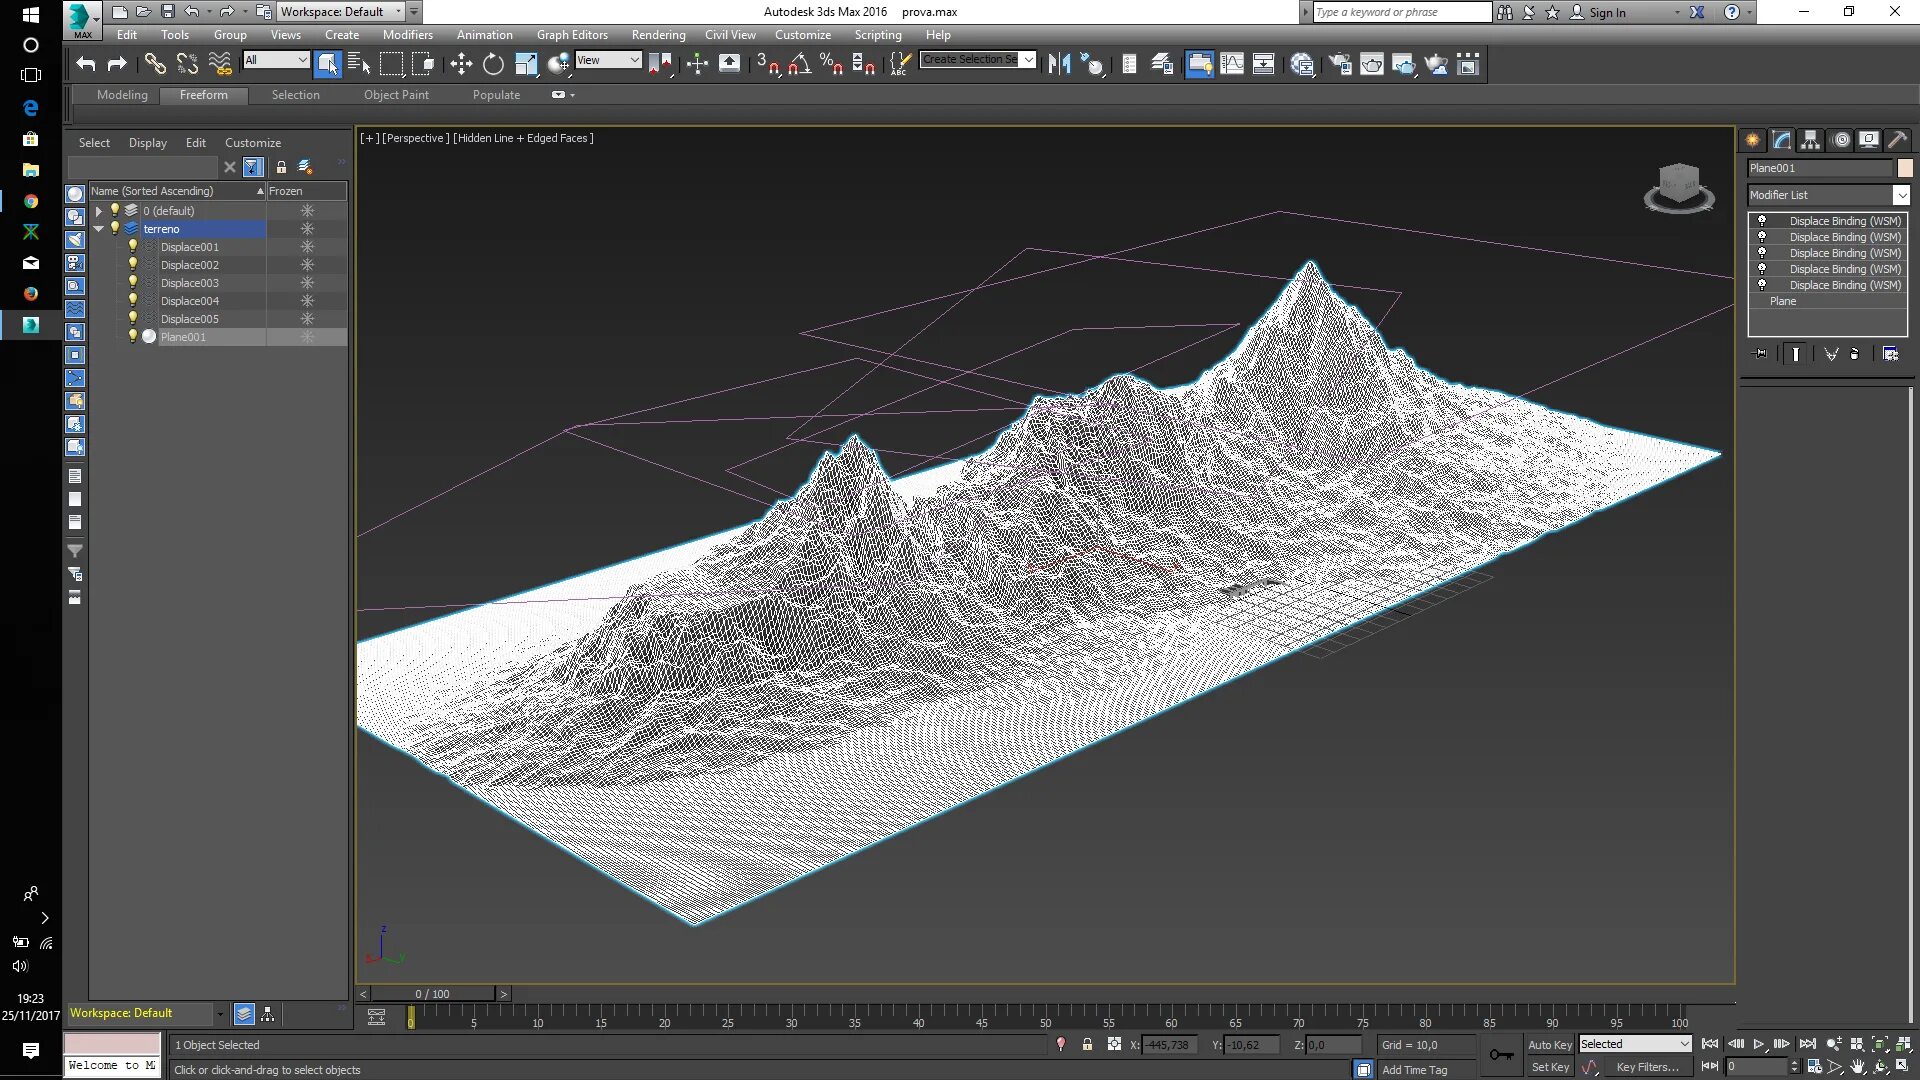Toggle selection lock icon in status bar
The height and width of the screenshot is (1080, 1920).
(1087, 1044)
